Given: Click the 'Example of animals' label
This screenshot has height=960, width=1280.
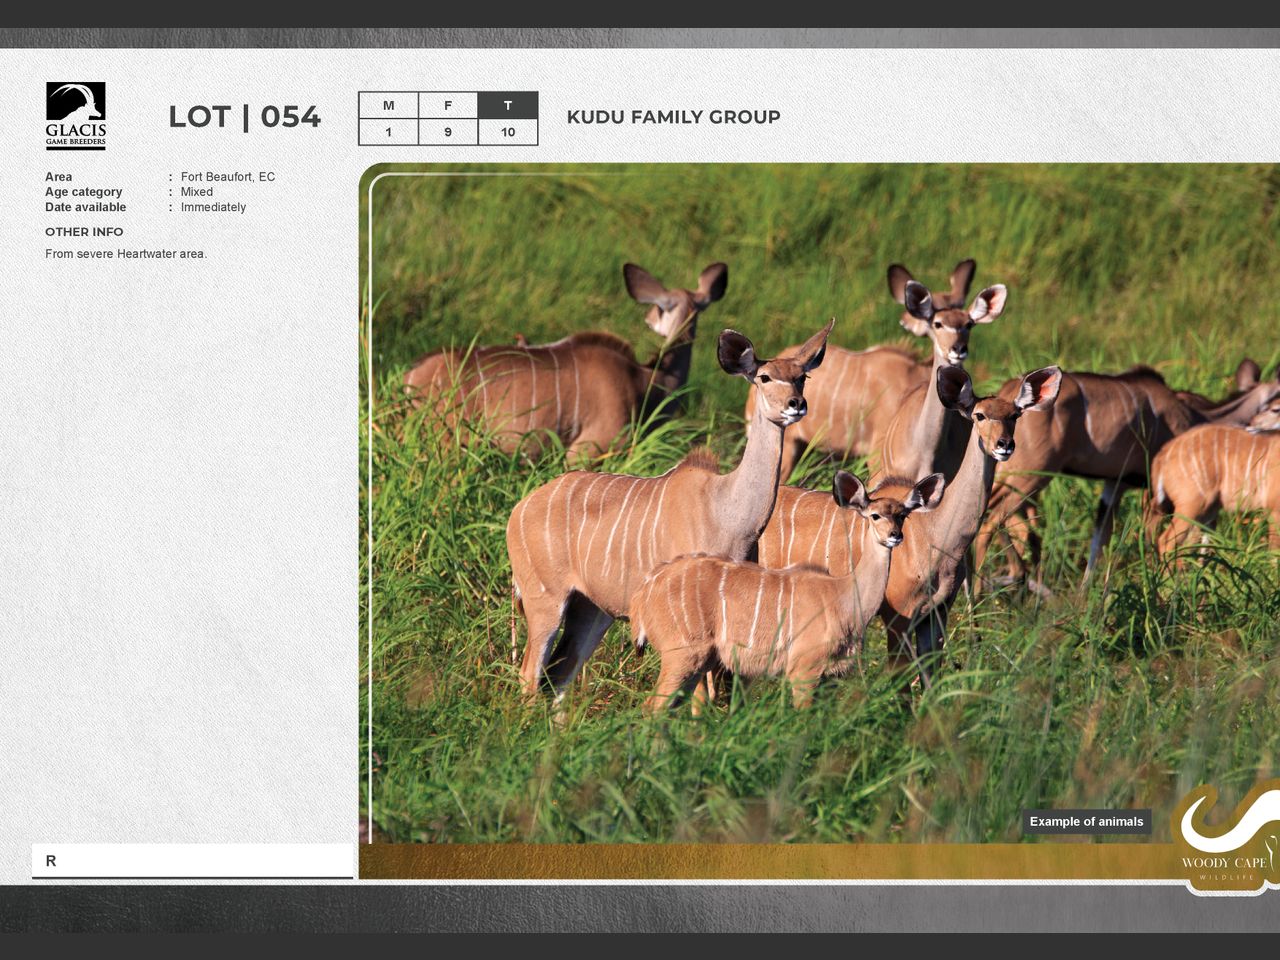Looking at the screenshot, I should tap(1086, 822).
